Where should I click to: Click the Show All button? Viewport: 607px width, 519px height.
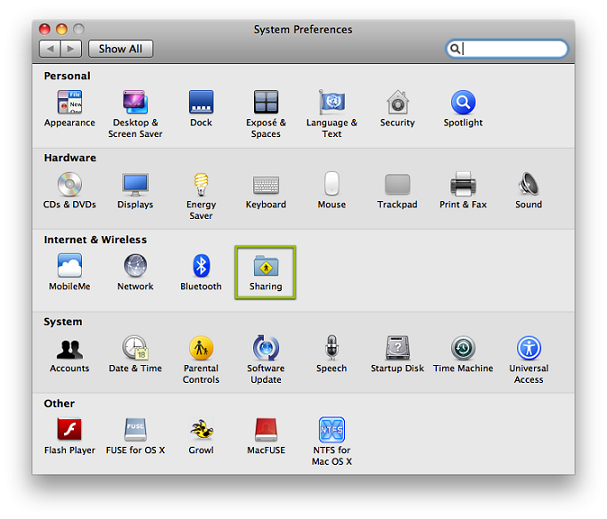(x=120, y=48)
